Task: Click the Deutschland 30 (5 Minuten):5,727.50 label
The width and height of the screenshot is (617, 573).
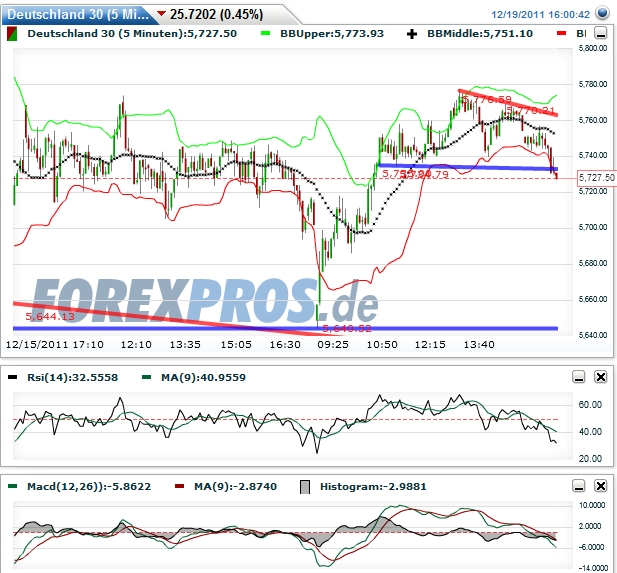Action: 132,33
